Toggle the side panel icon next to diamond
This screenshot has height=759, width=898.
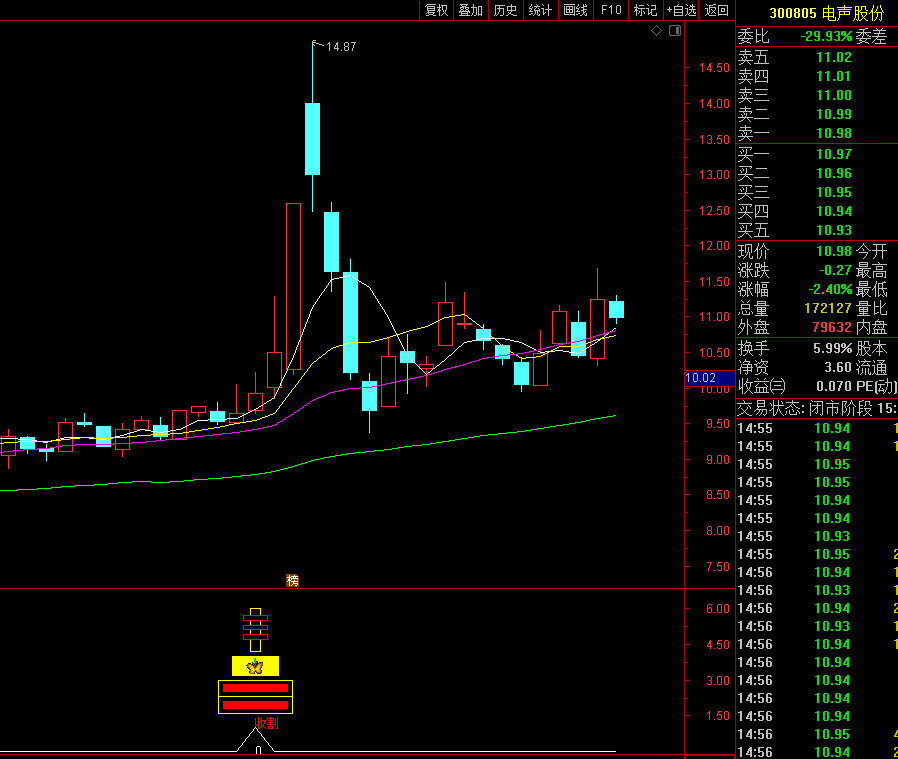675,30
